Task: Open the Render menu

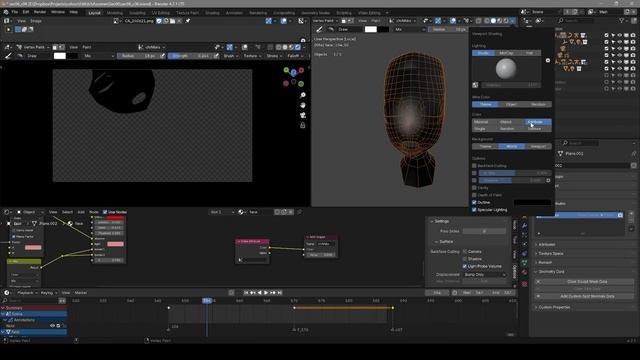Action: tap(40, 12)
